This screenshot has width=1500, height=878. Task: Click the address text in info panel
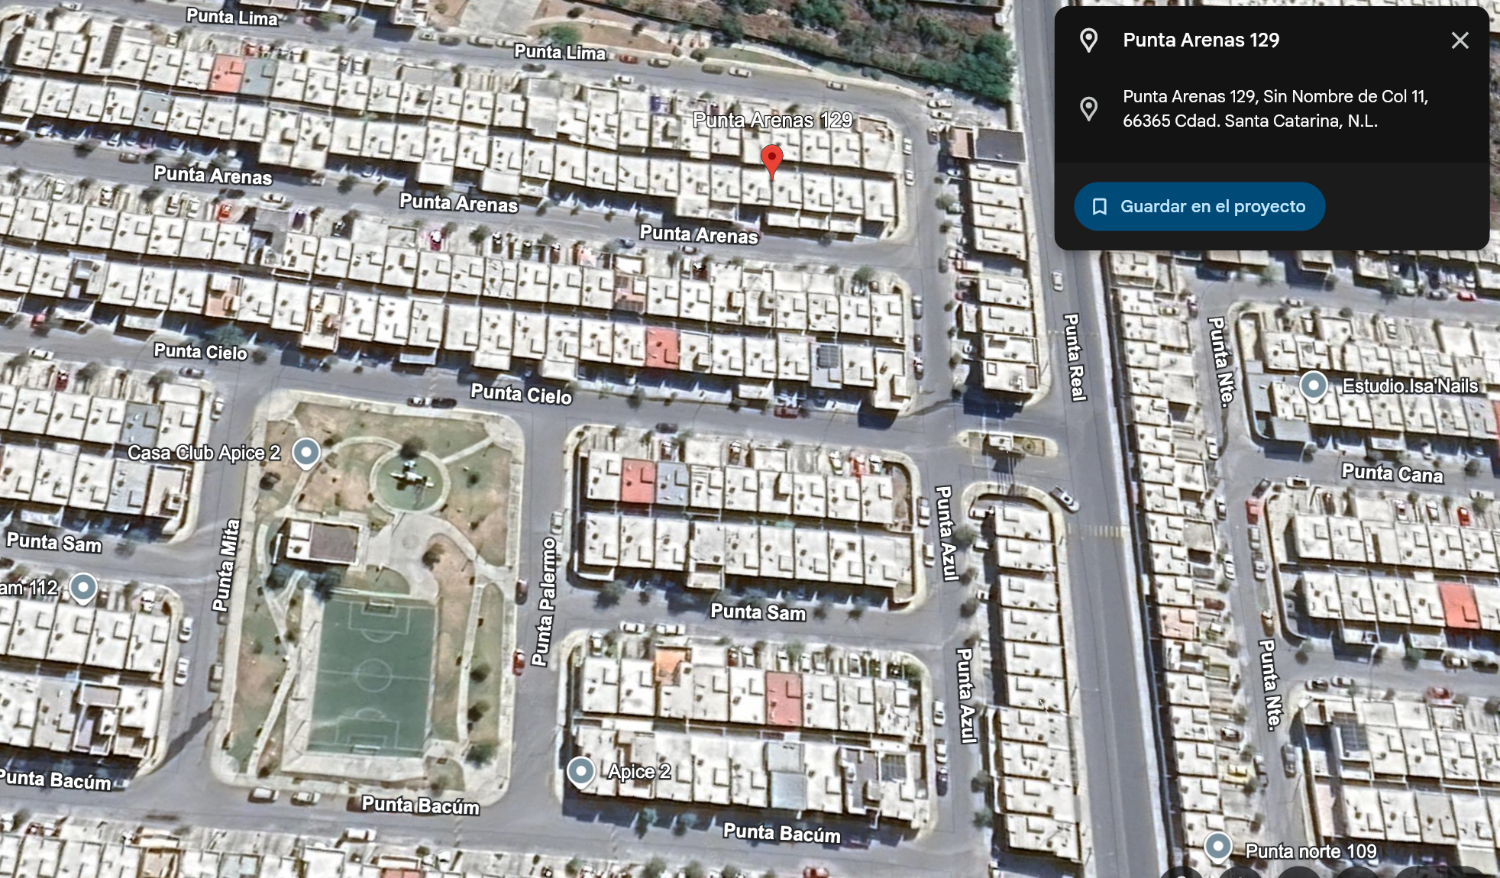(1275, 108)
